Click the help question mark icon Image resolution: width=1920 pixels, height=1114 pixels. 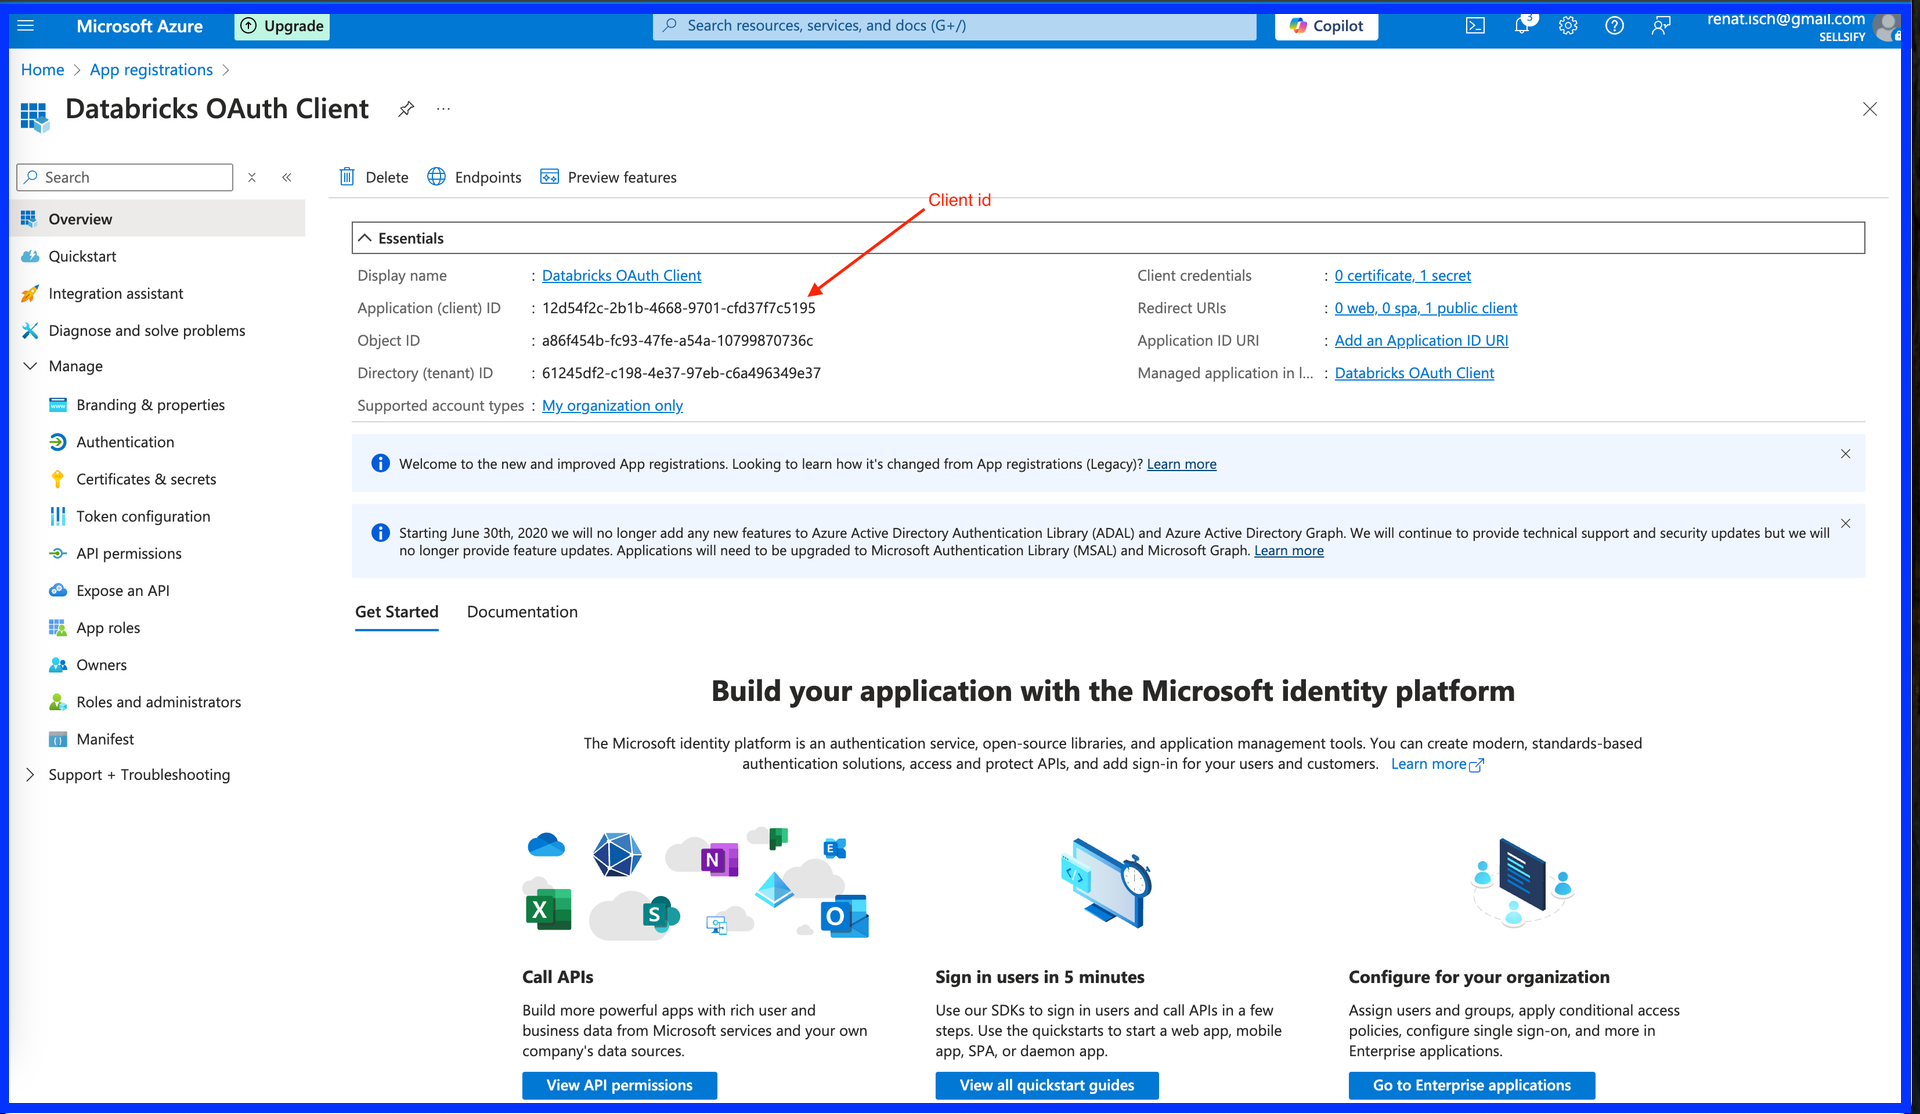[1614, 26]
